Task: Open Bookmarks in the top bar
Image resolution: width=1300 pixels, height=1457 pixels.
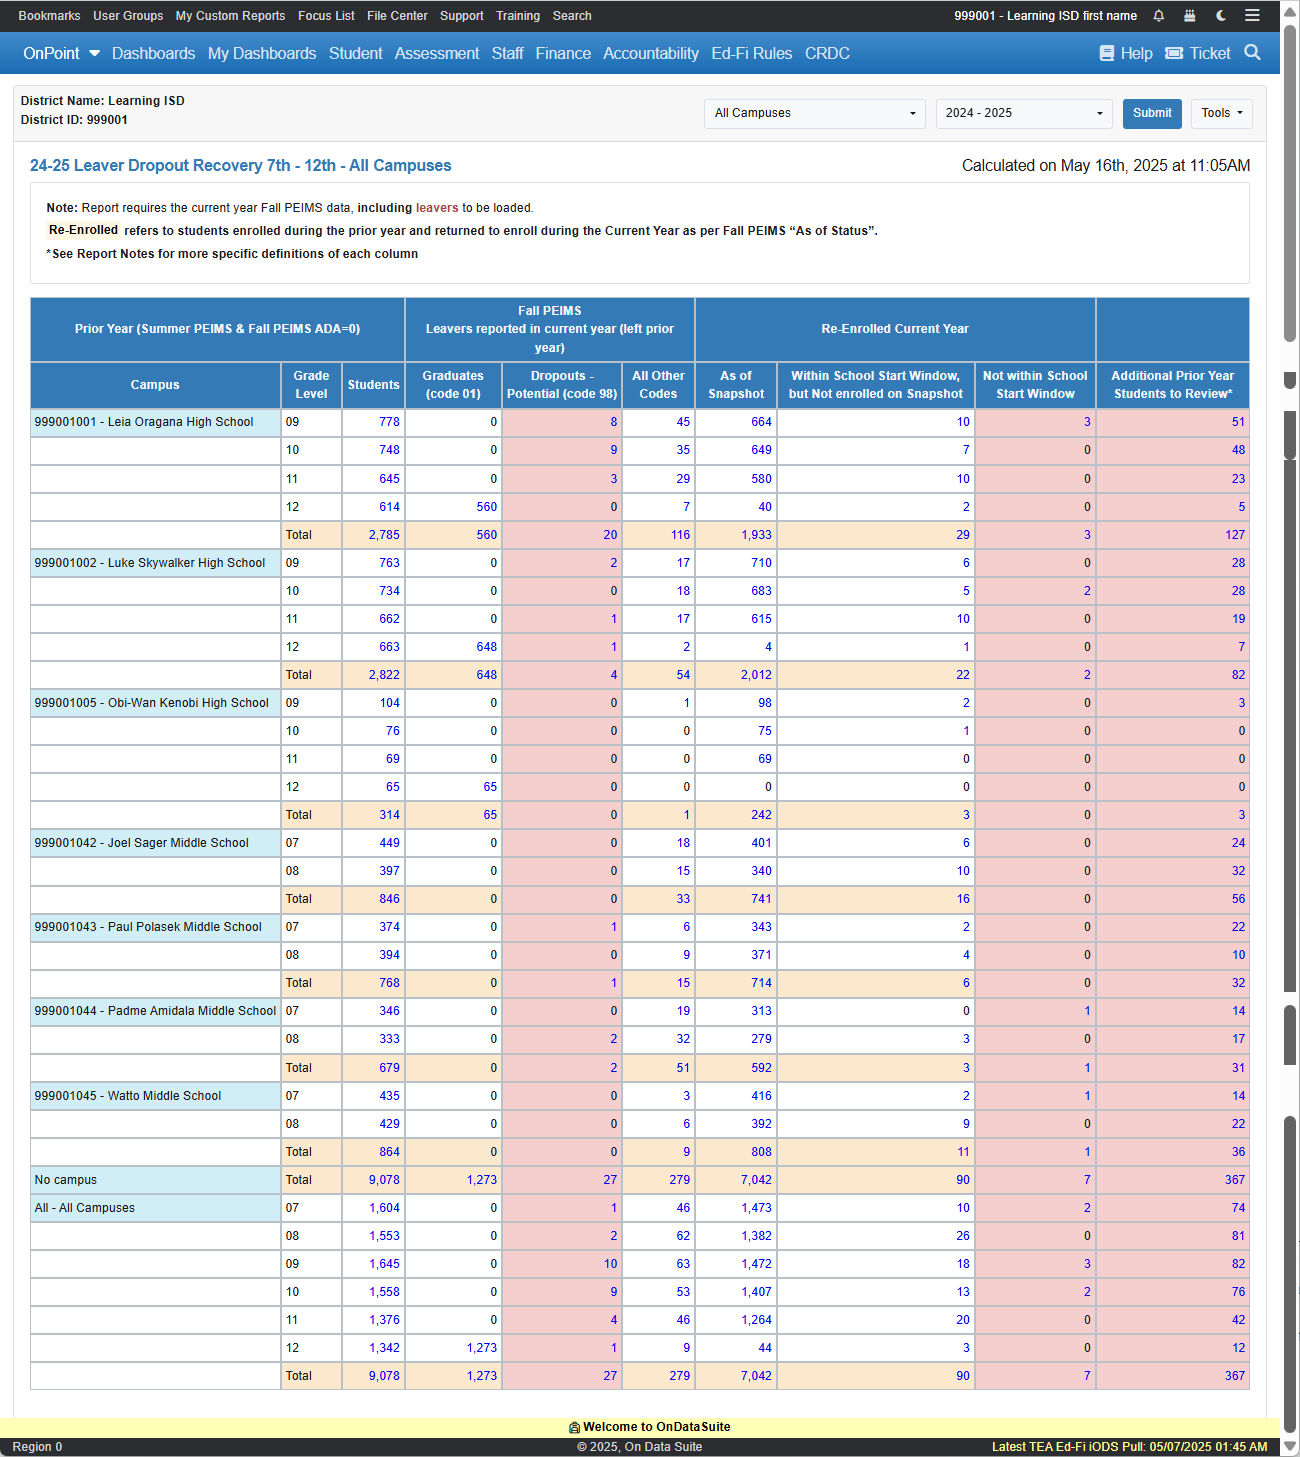Action: [49, 16]
